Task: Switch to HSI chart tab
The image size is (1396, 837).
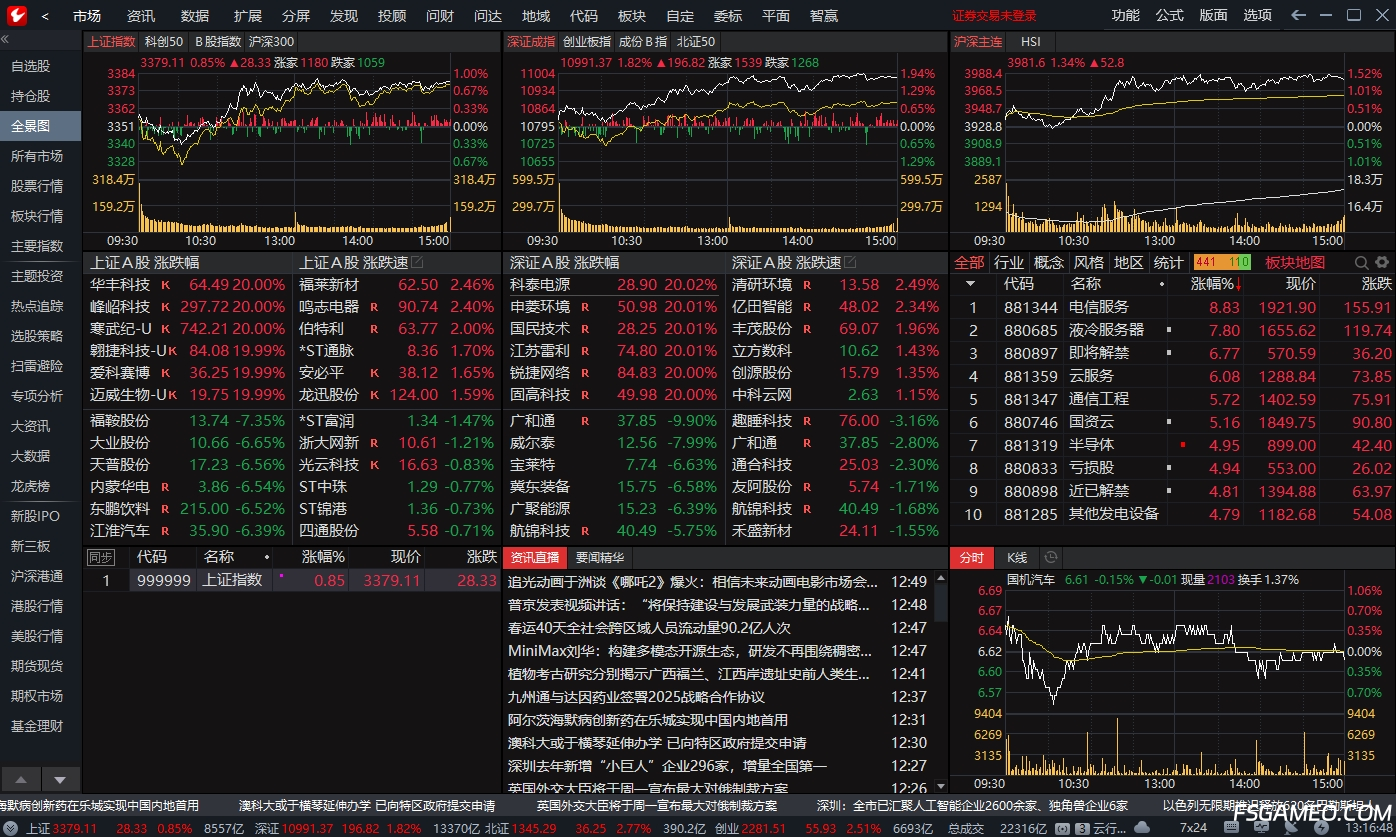Action: click(x=1030, y=42)
